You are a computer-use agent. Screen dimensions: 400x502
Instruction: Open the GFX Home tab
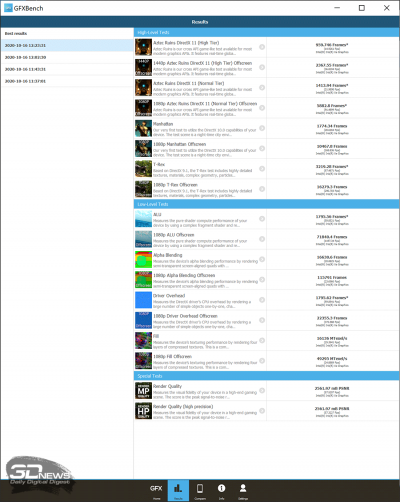156,491
